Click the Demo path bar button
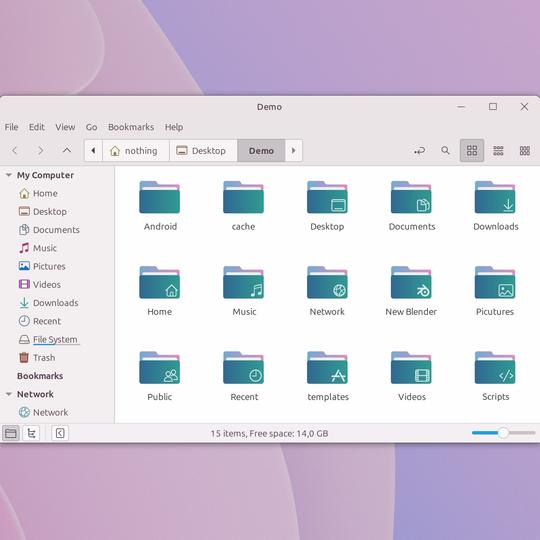Viewport: 540px width, 540px height. (x=261, y=150)
